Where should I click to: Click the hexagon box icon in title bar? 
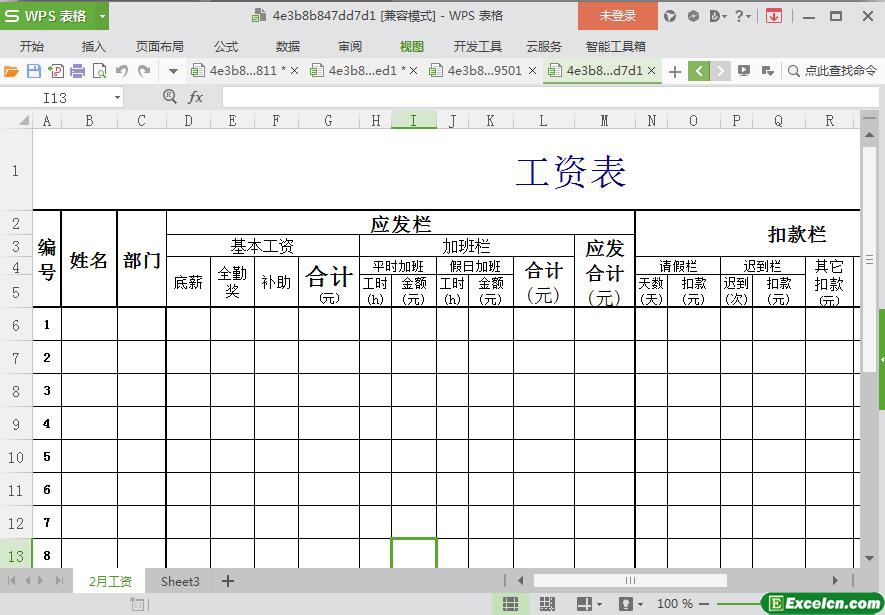click(x=693, y=16)
